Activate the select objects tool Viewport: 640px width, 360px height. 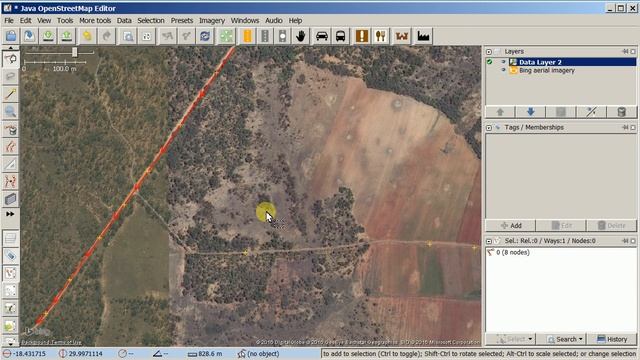click(x=11, y=59)
